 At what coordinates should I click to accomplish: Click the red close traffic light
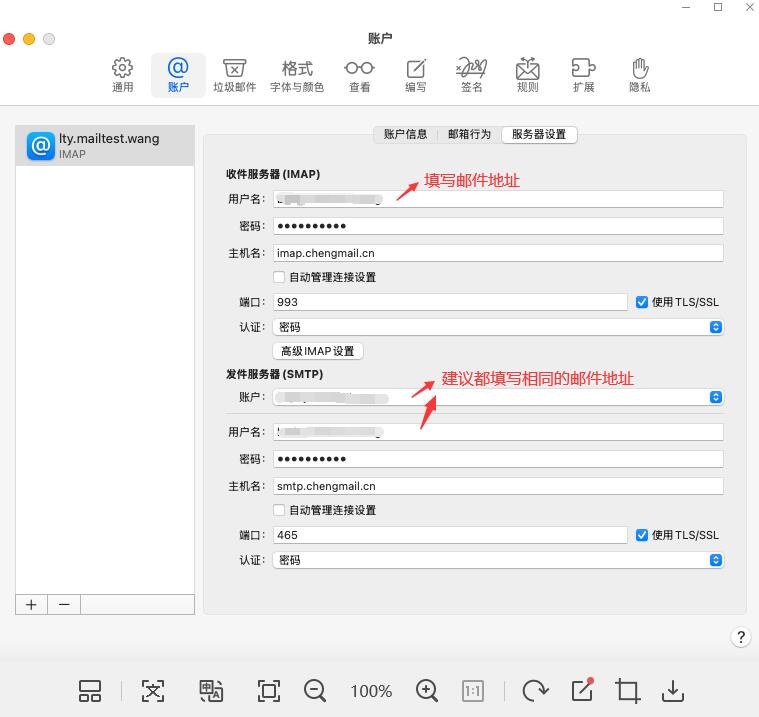[x=9, y=39]
